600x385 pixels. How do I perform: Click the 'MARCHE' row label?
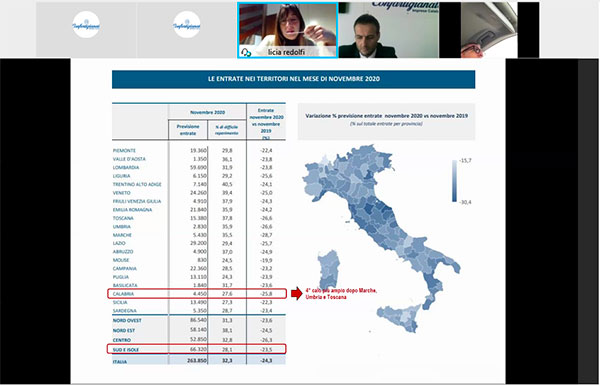click(x=122, y=235)
